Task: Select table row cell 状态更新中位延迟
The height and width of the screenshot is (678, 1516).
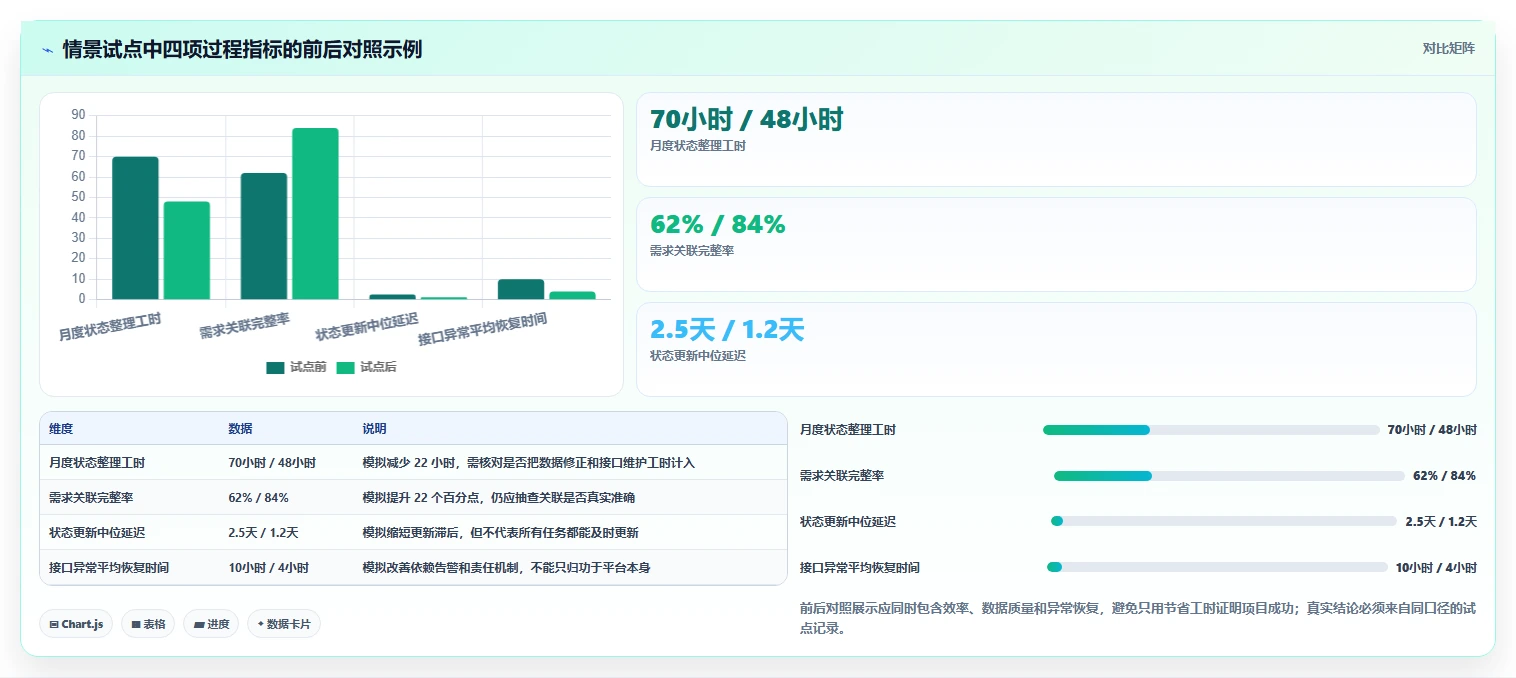Action: pos(97,533)
